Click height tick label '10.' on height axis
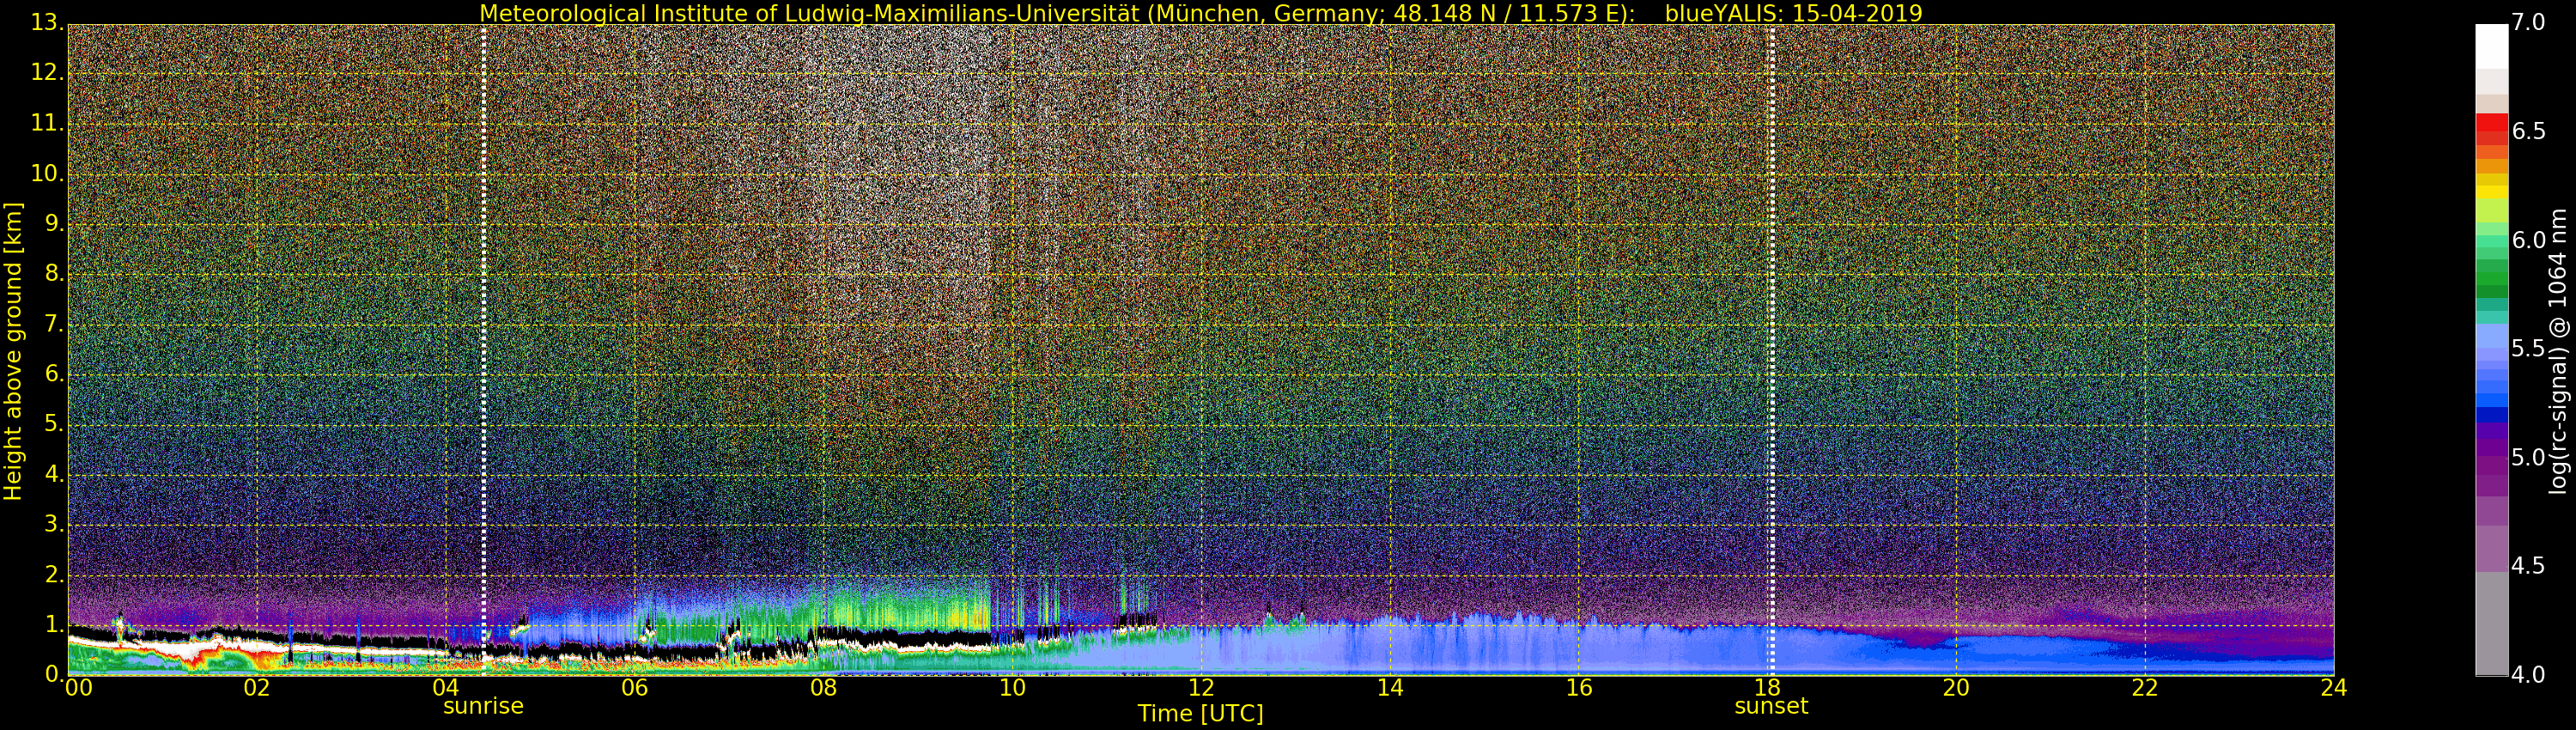Image resolution: width=2576 pixels, height=730 pixels. coord(47,173)
